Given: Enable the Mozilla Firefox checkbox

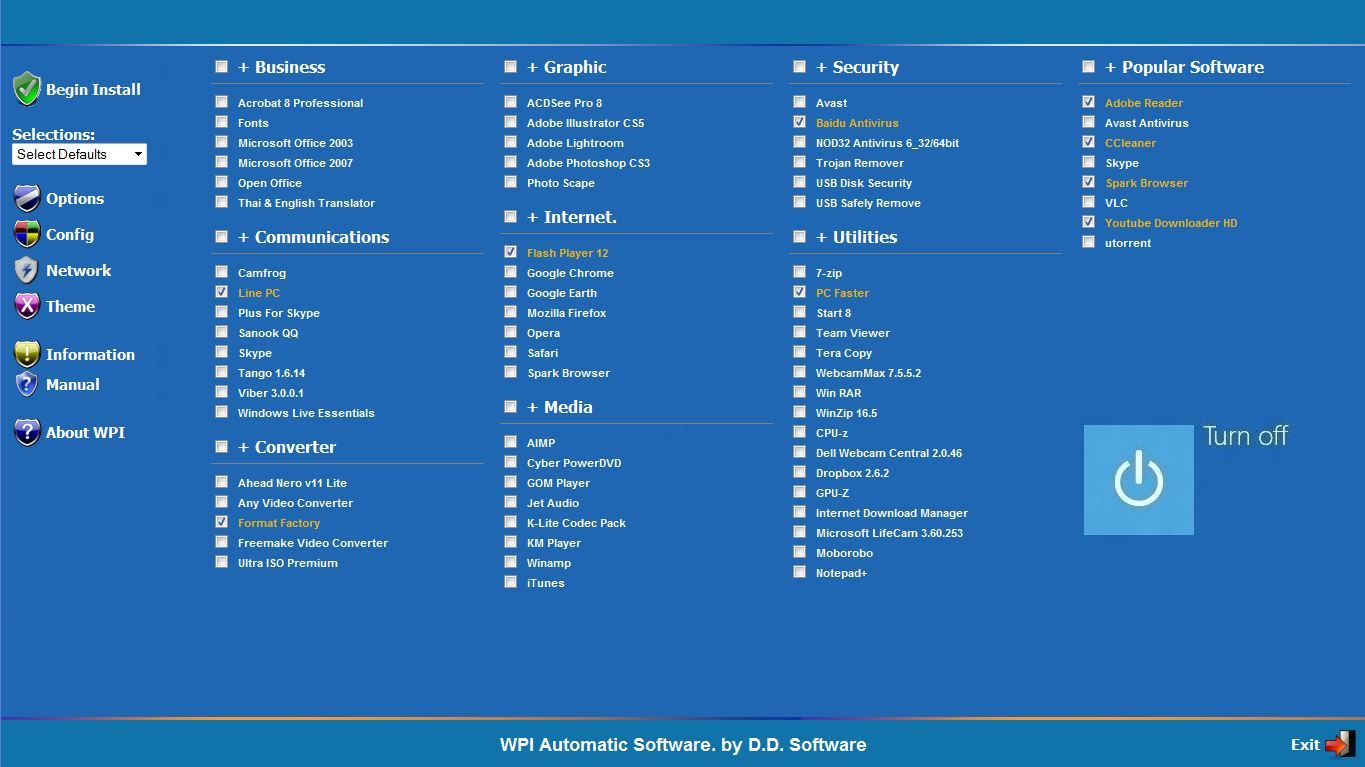Looking at the screenshot, I should coord(511,312).
